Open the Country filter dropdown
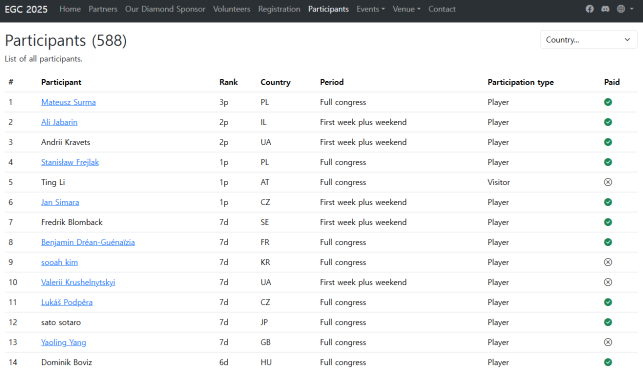Viewport: 643px width, 369px height. tap(588, 40)
